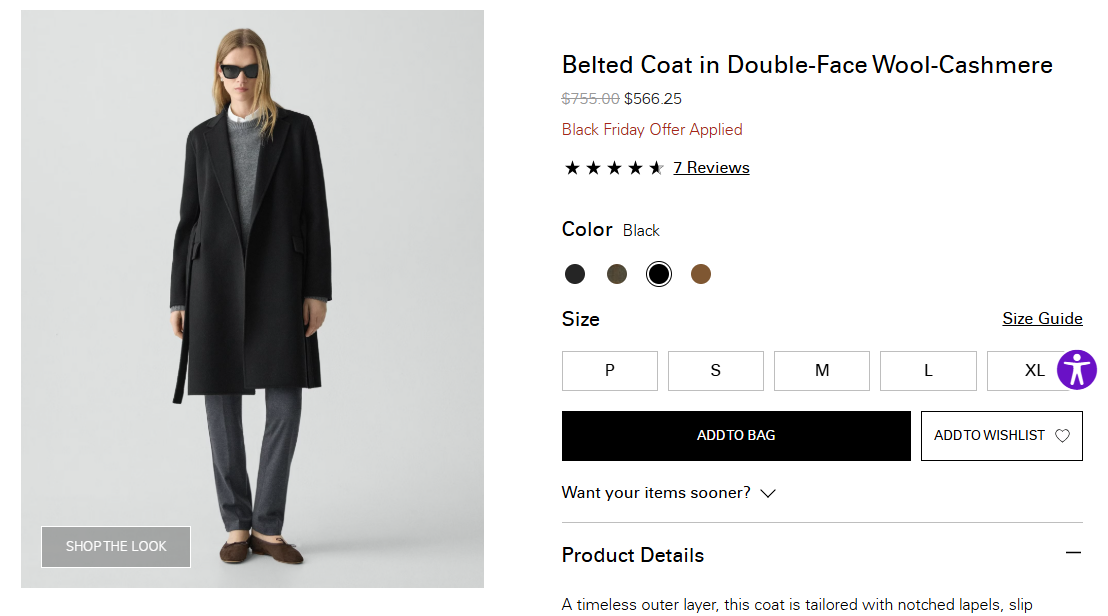Open the Product Details section heading
1108x616 pixels.
pos(633,555)
